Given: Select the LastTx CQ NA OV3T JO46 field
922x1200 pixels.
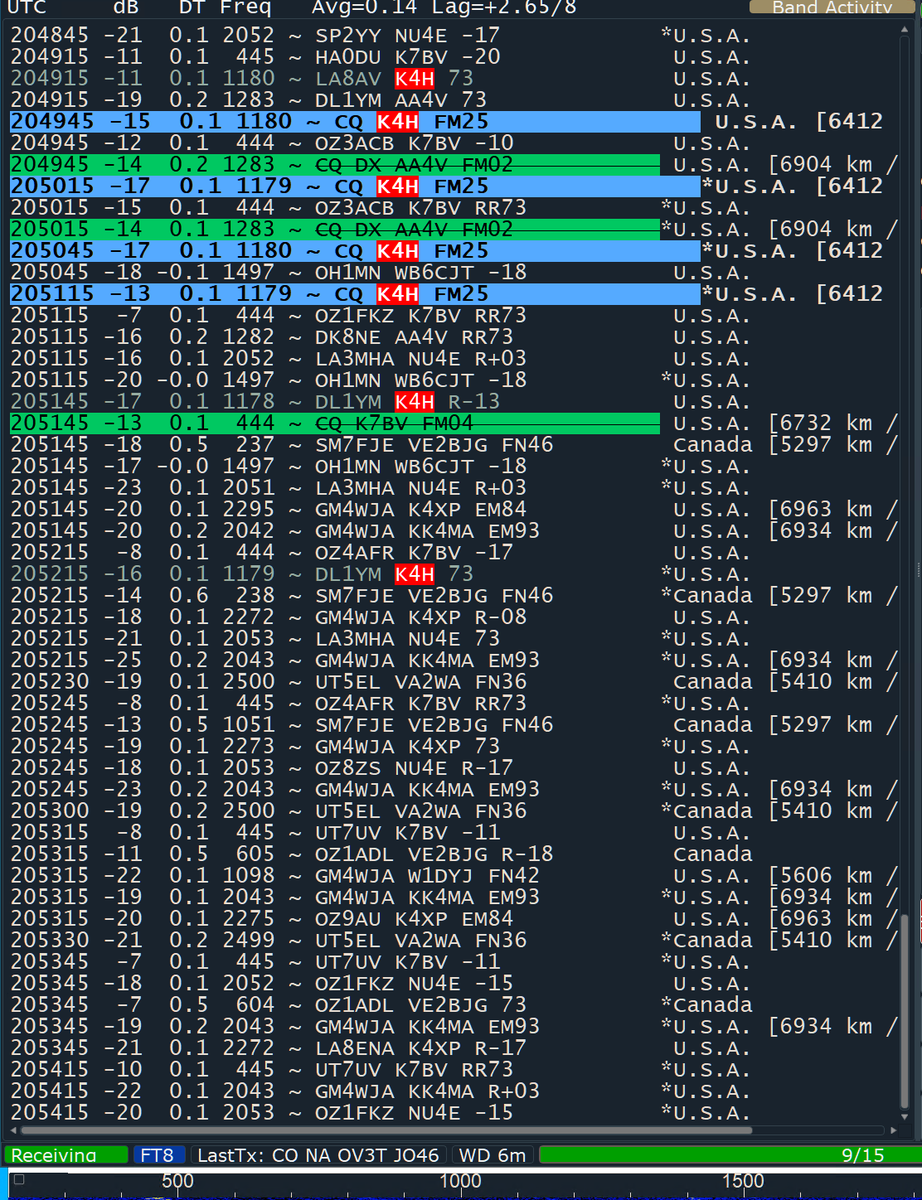Looking at the screenshot, I should click(x=318, y=1154).
